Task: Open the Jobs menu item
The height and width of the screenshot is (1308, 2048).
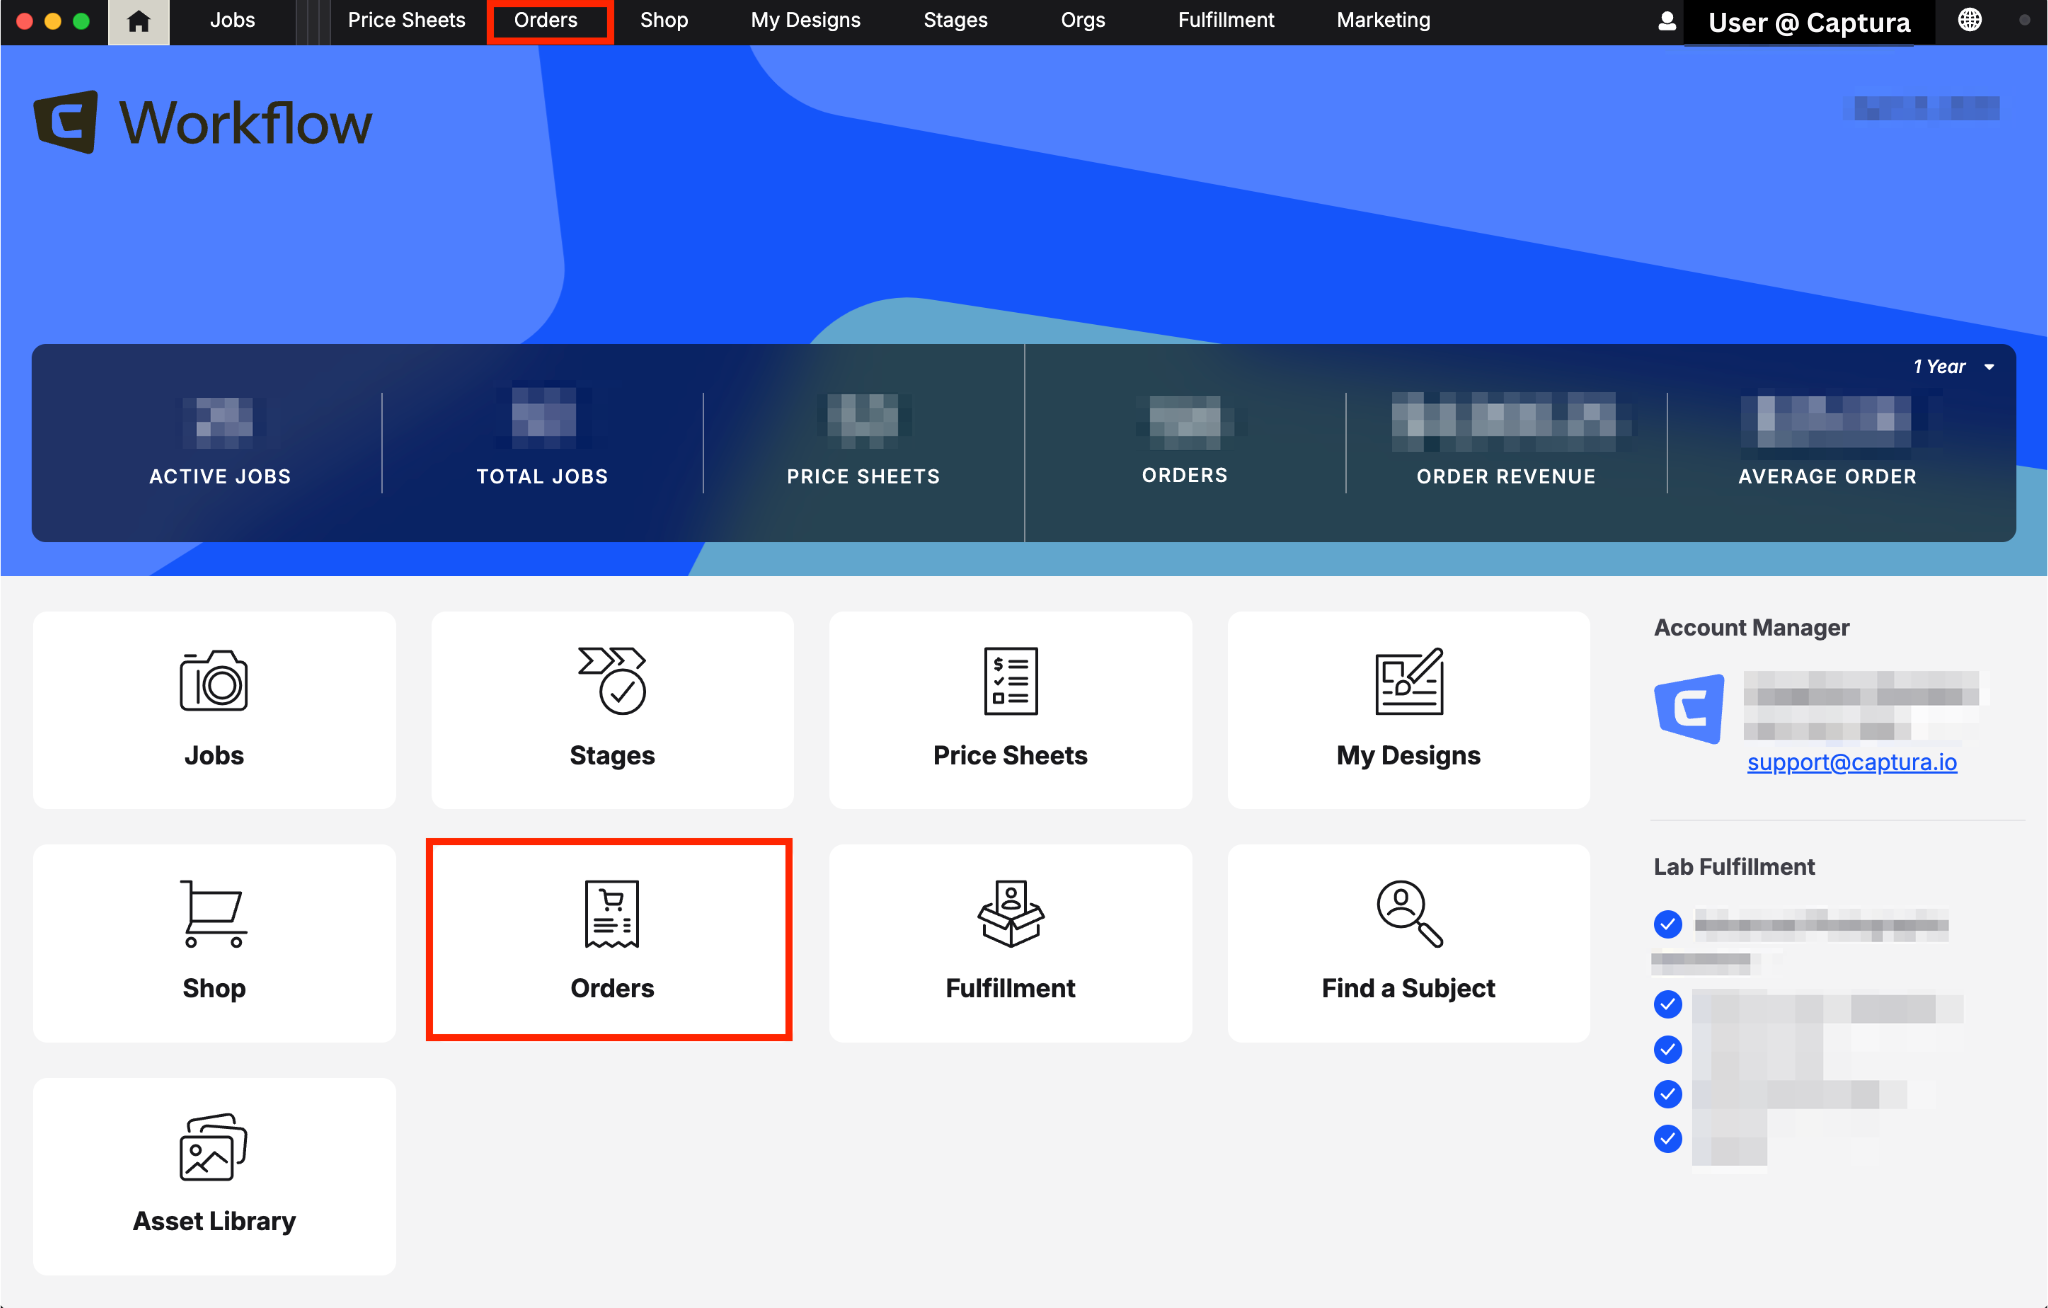Action: [232, 20]
